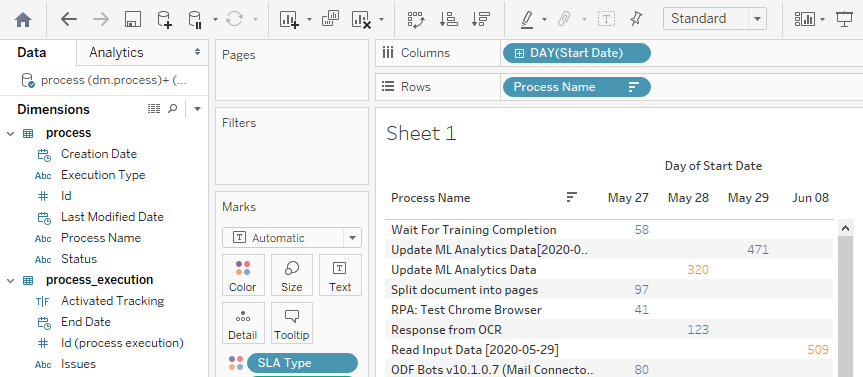This screenshot has height=377, width=863.
Task: Click value 471 in the table
Action: 757,250
